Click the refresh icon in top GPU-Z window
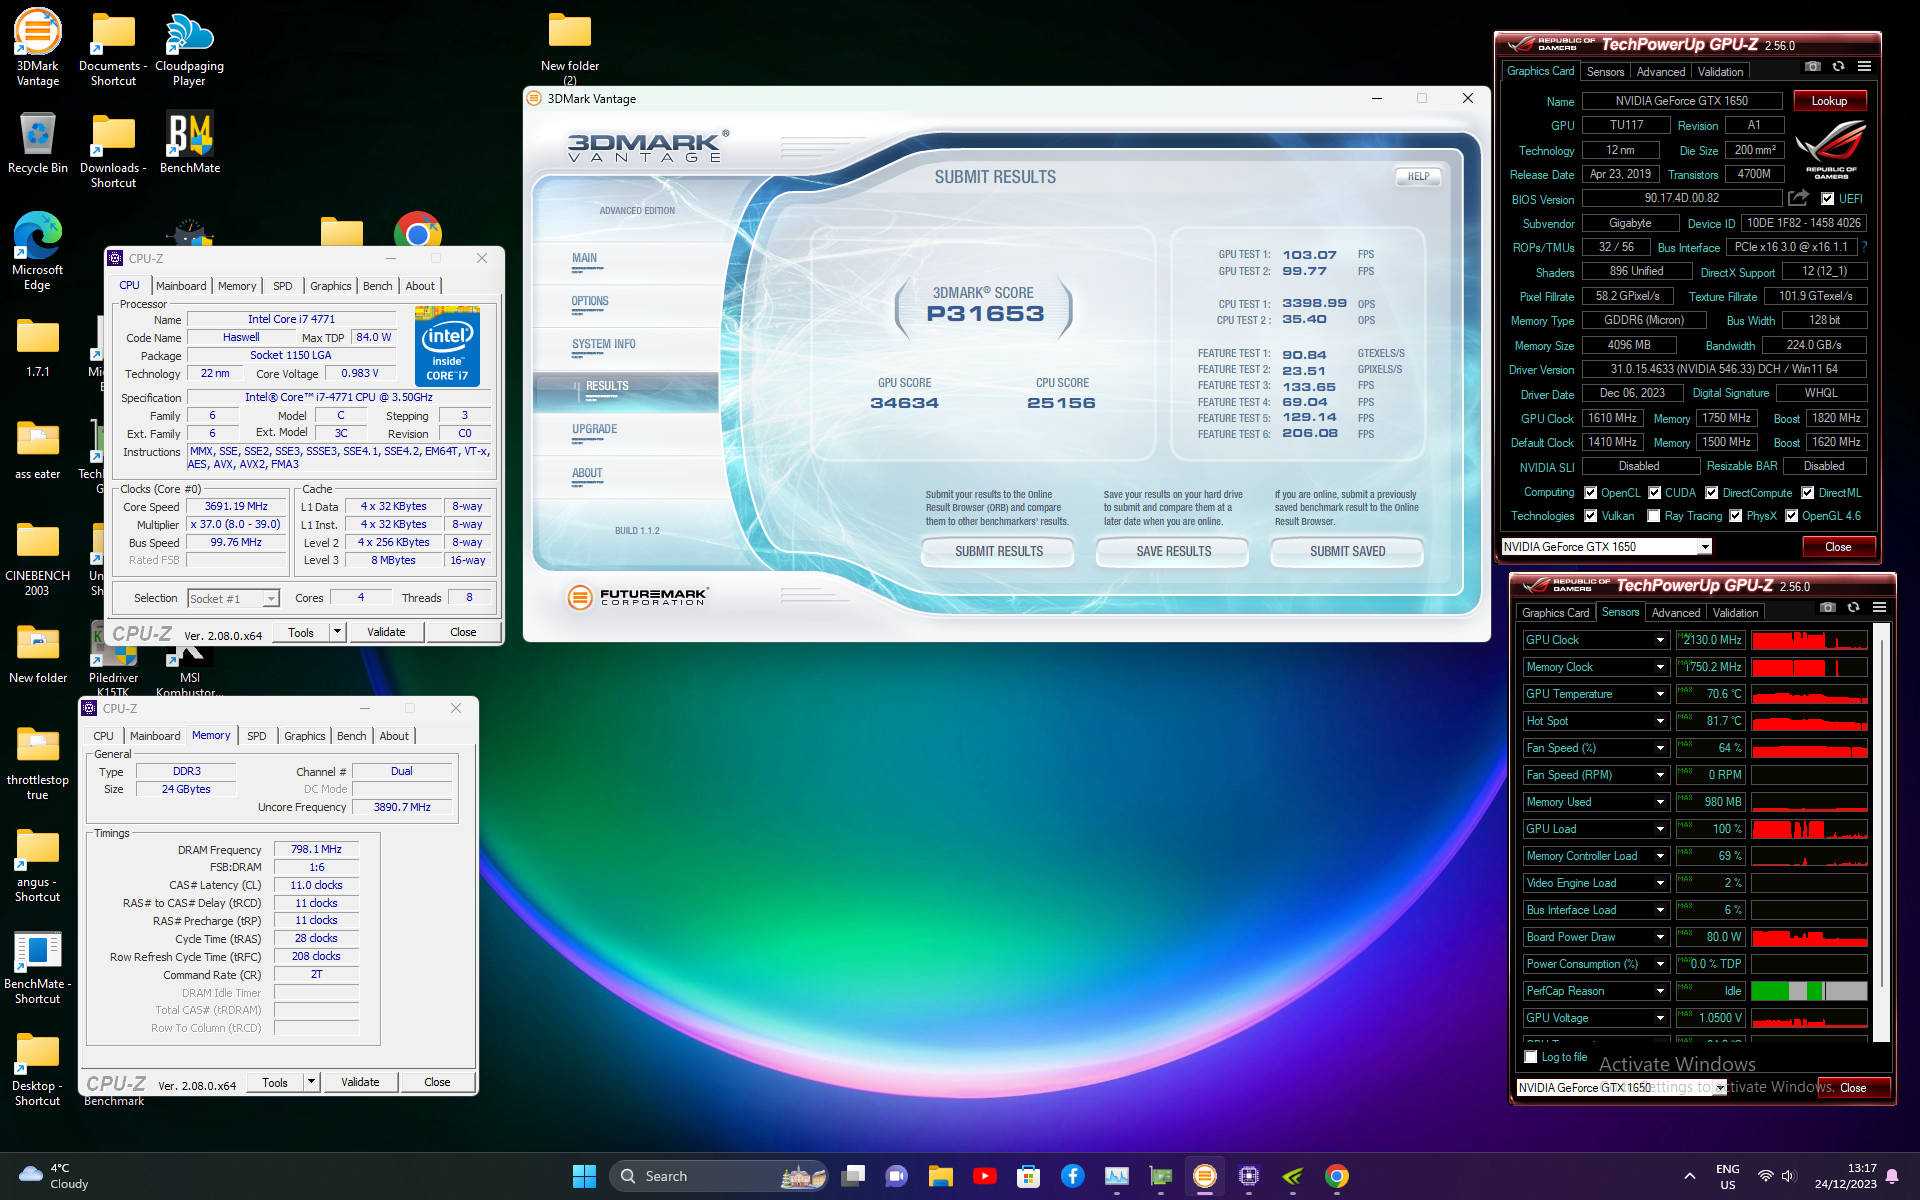 (x=1838, y=67)
